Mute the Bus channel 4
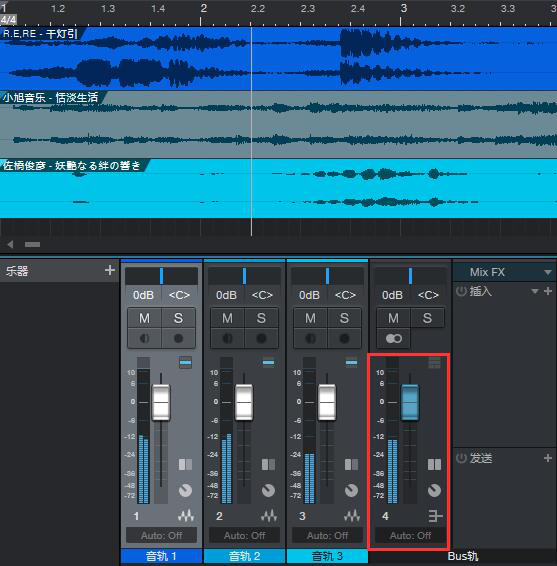The image size is (557, 566). point(393,318)
